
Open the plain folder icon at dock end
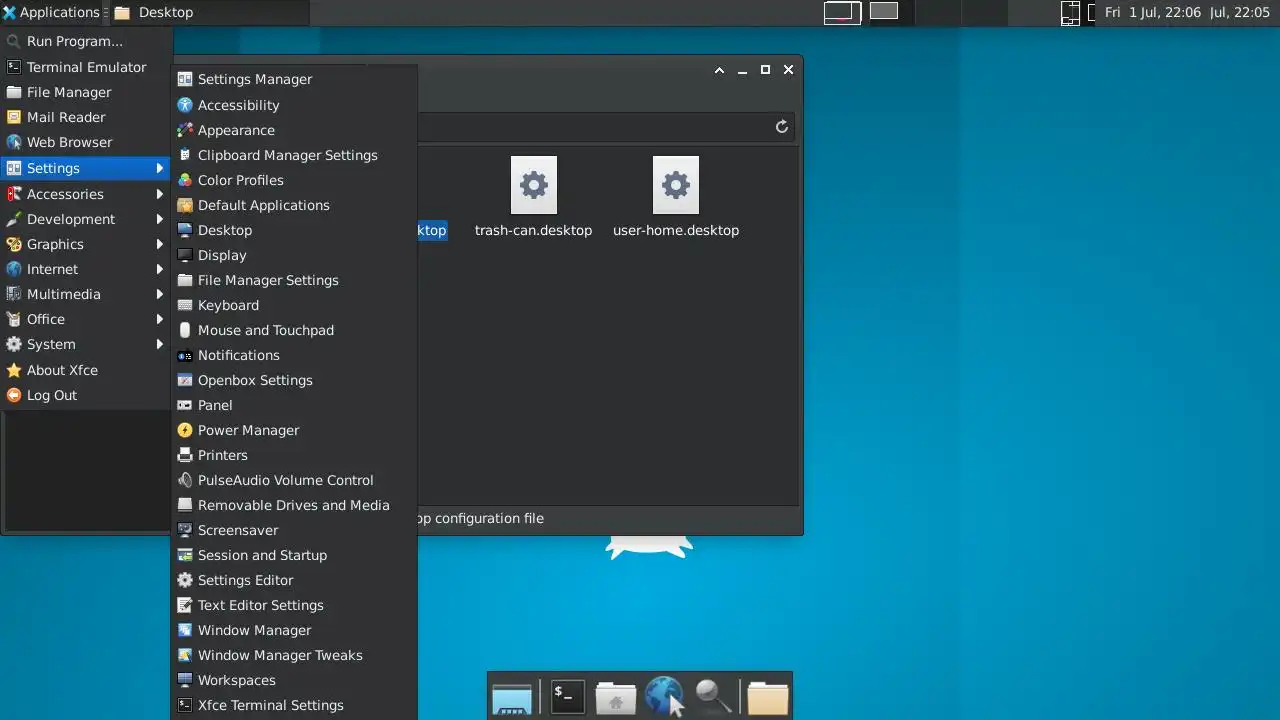click(768, 696)
